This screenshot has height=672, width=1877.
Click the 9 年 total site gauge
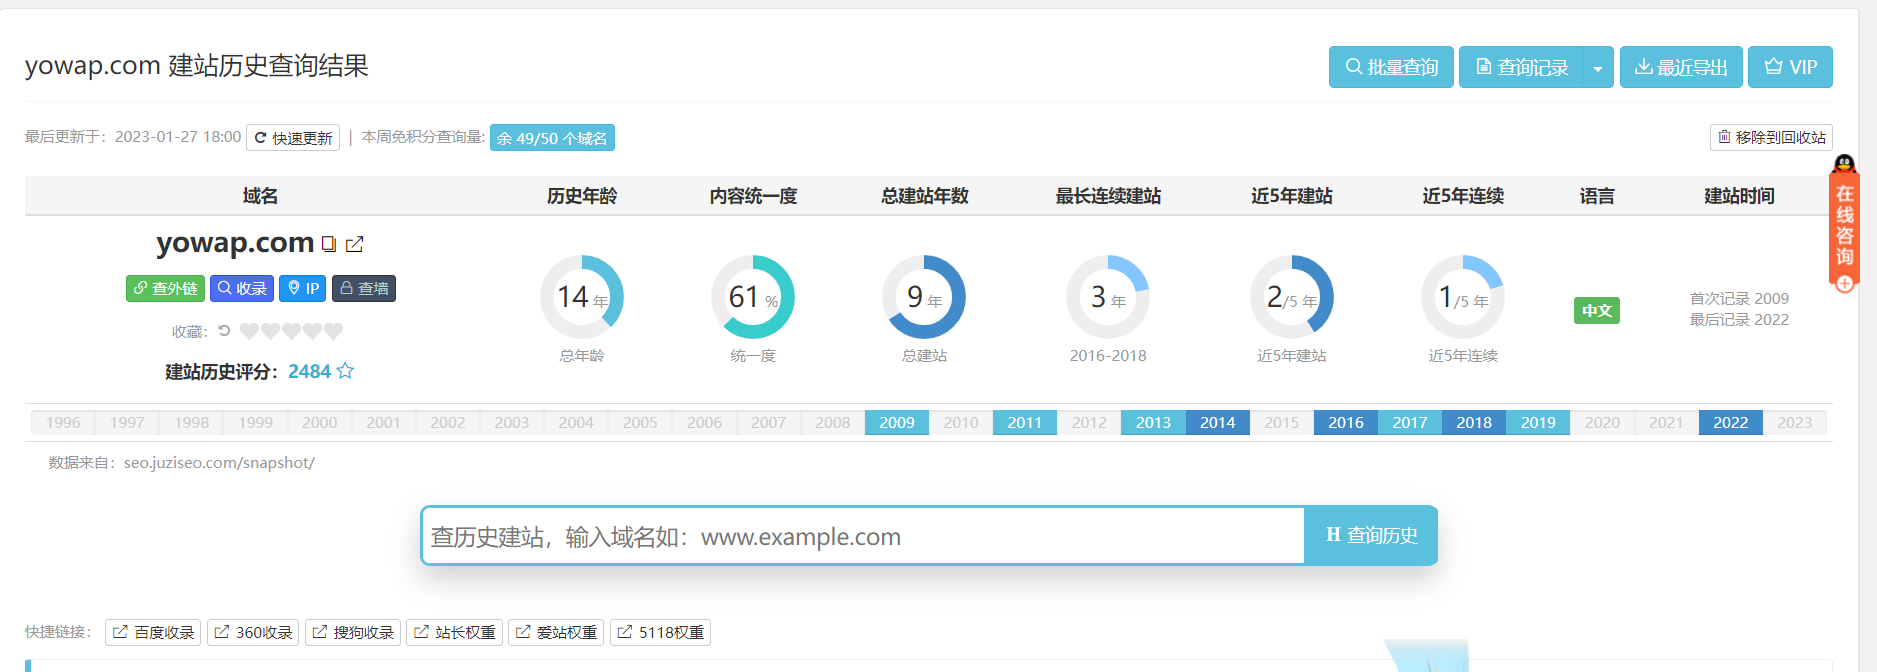pos(924,297)
